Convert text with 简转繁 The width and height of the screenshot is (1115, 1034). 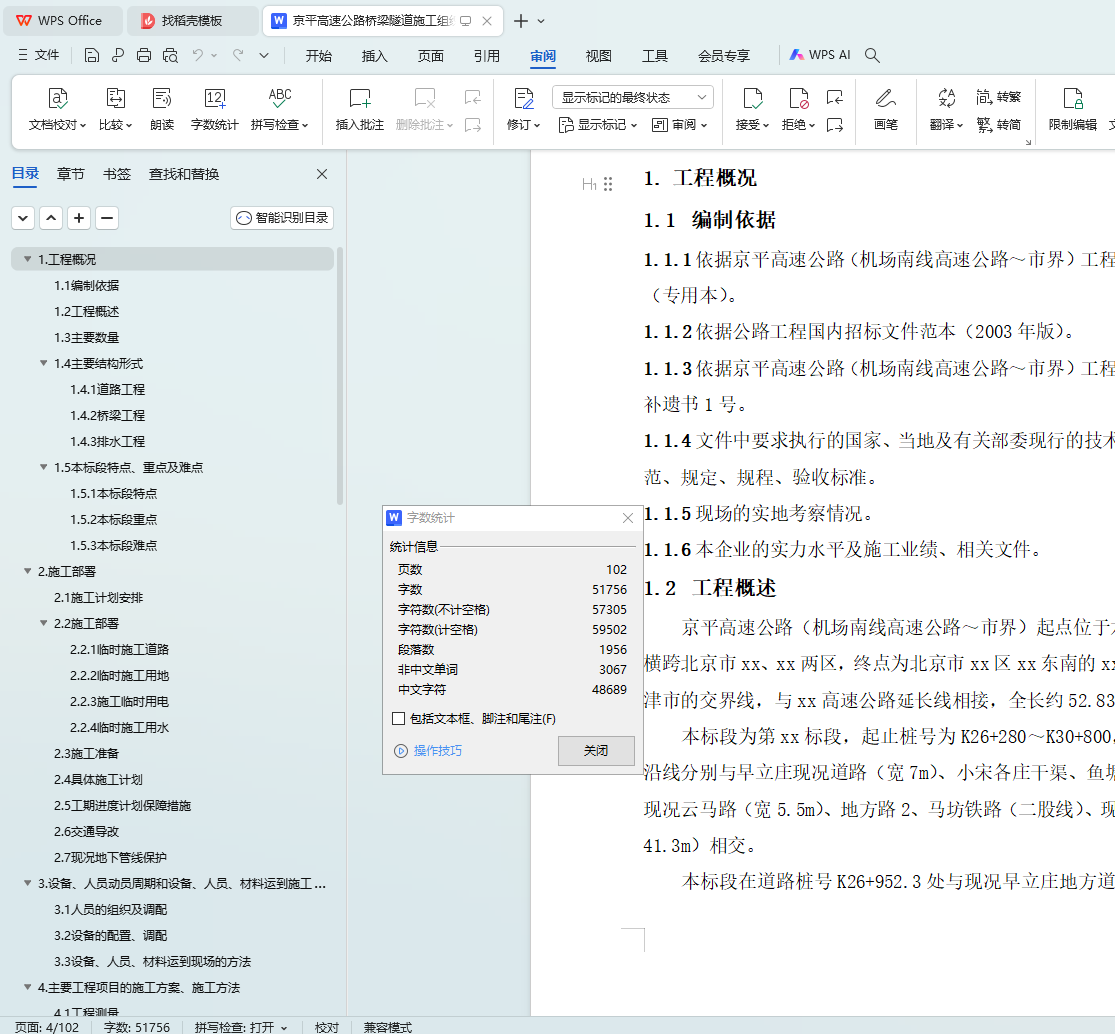(999, 97)
